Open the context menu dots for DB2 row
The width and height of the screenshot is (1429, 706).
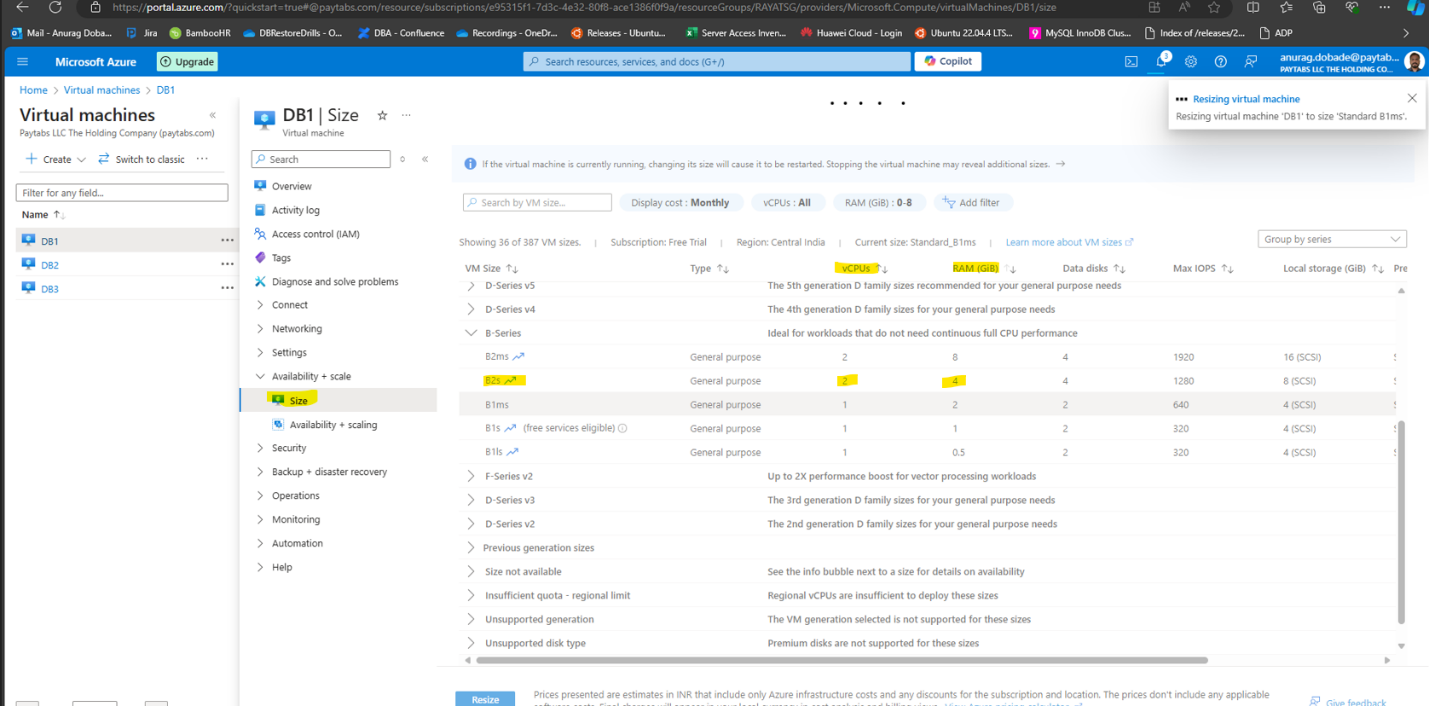point(227,265)
